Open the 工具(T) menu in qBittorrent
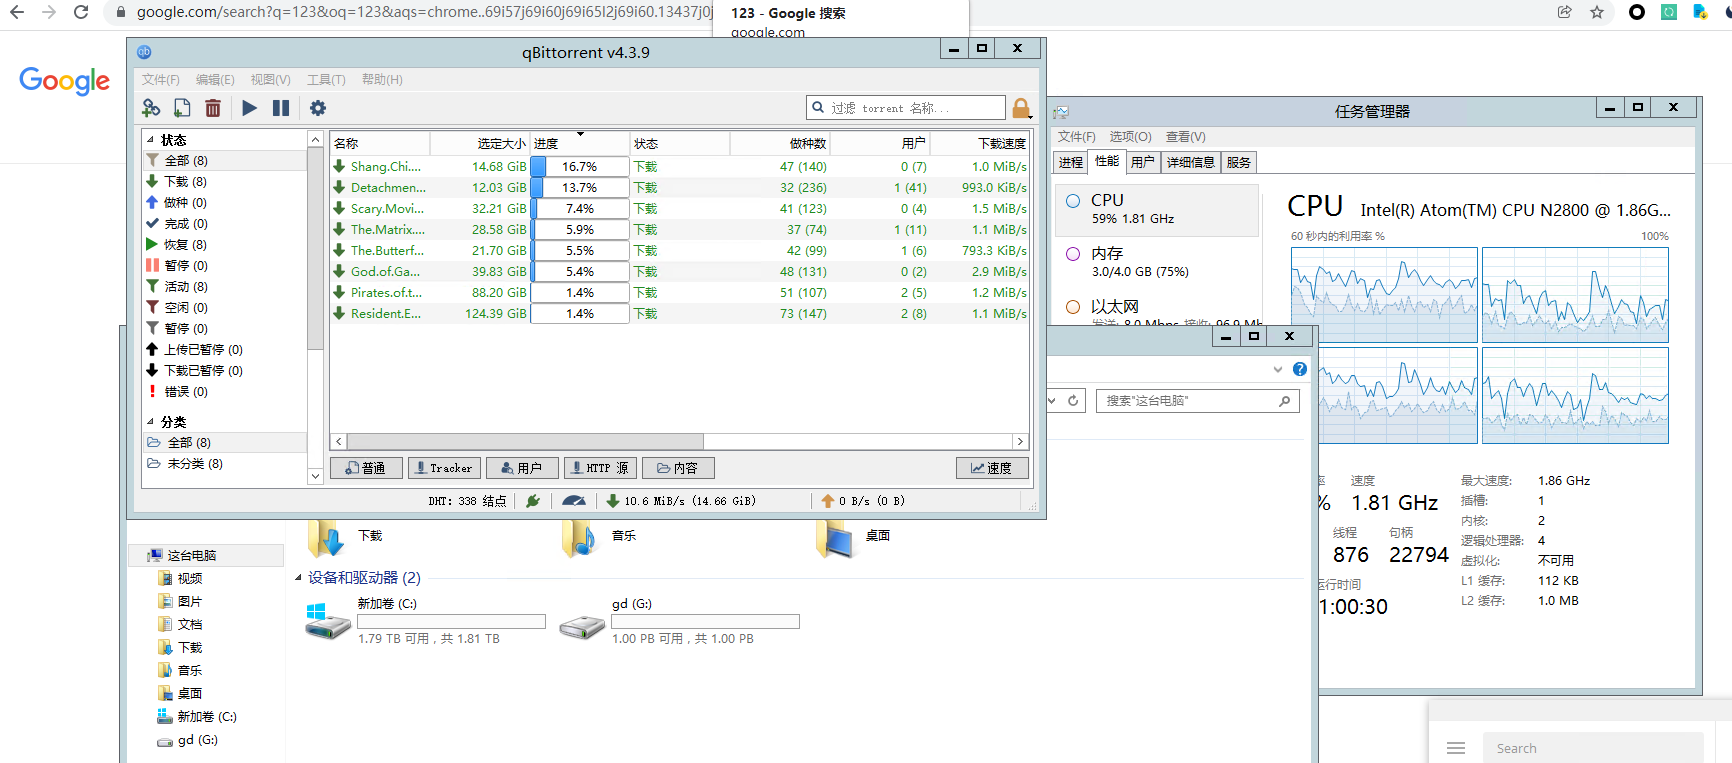 coord(326,80)
